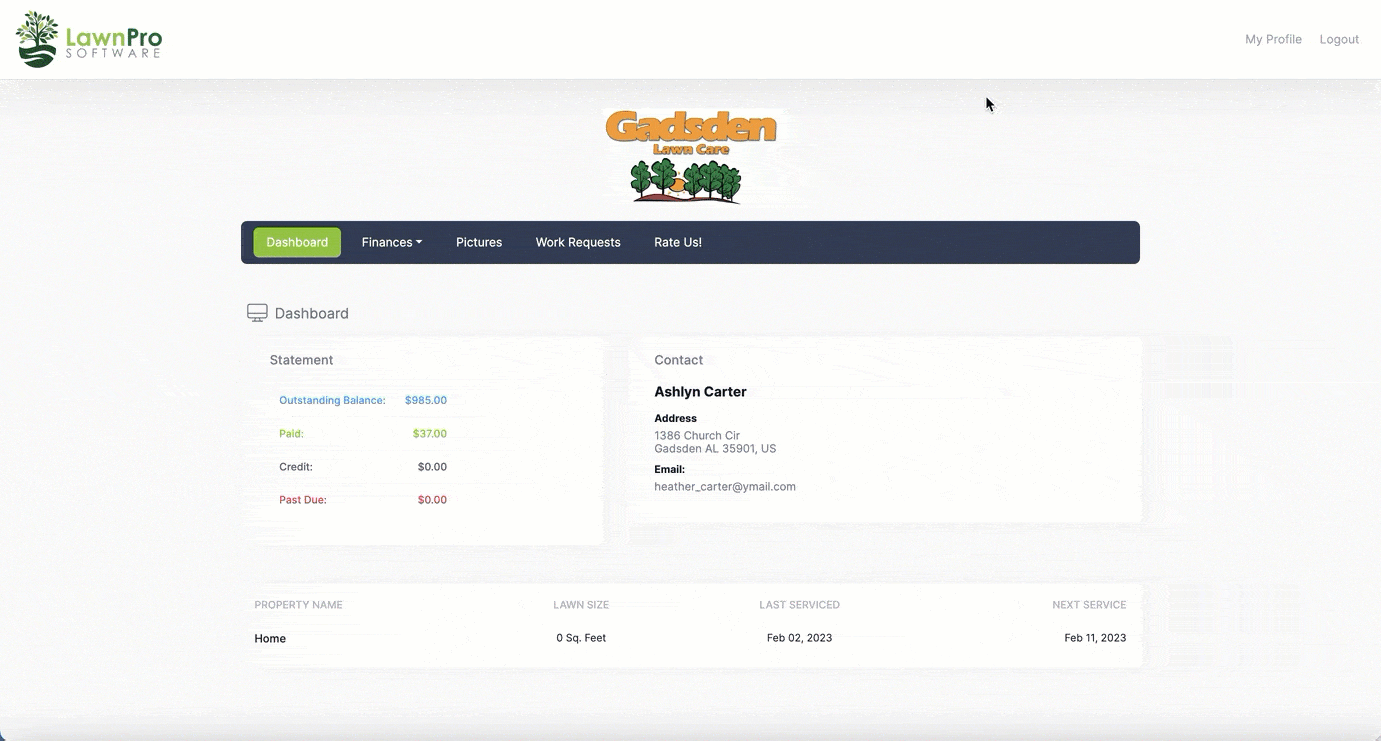
Task: Click the Dashboard monitor icon
Action: click(257, 313)
